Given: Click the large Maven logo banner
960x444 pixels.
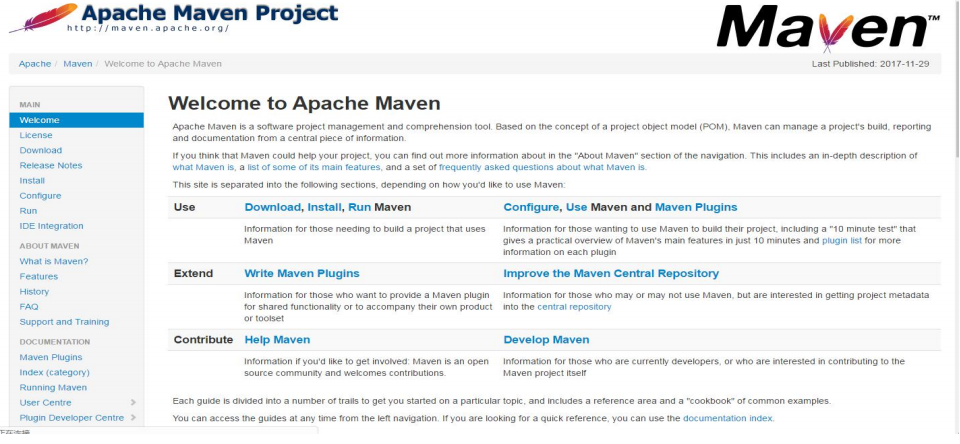Looking at the screenshot, I should [829, 27].
